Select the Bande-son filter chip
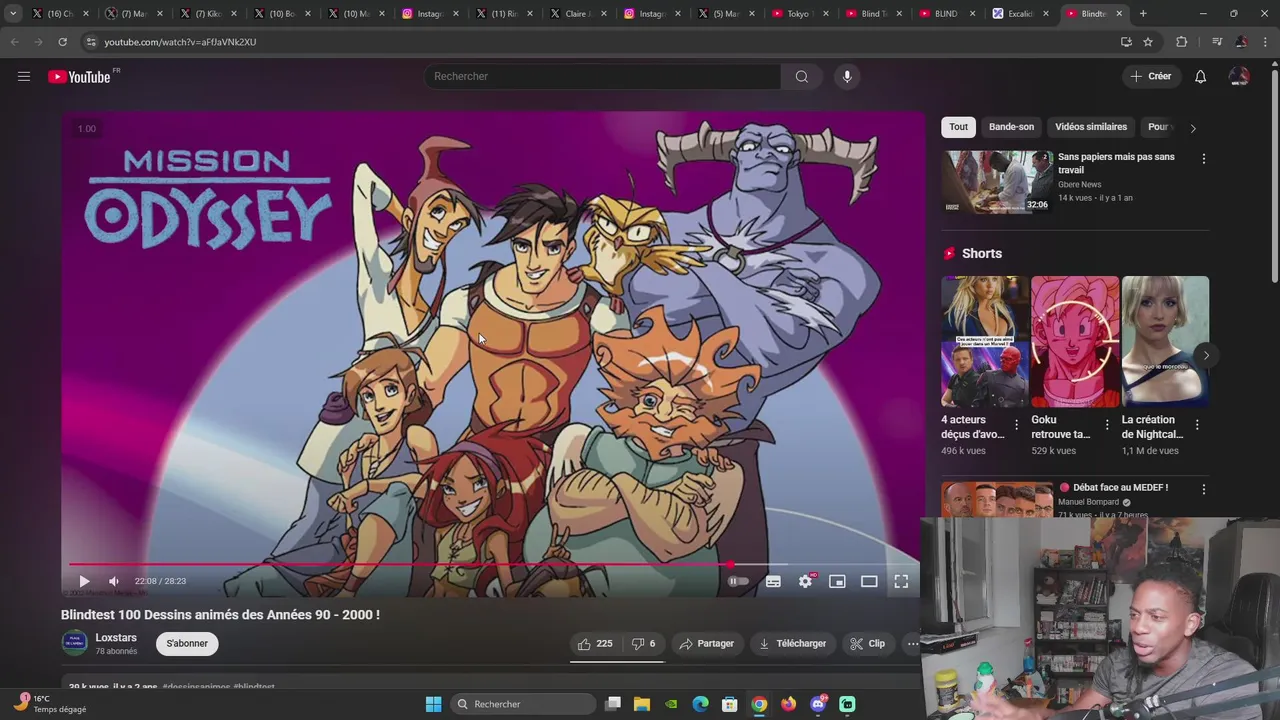 1011,127
